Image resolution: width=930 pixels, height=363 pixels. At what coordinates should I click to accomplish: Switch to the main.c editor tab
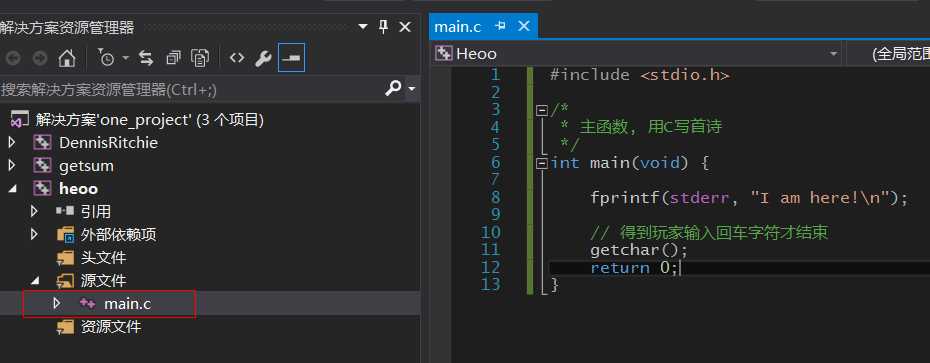click(x=458, y=27)
